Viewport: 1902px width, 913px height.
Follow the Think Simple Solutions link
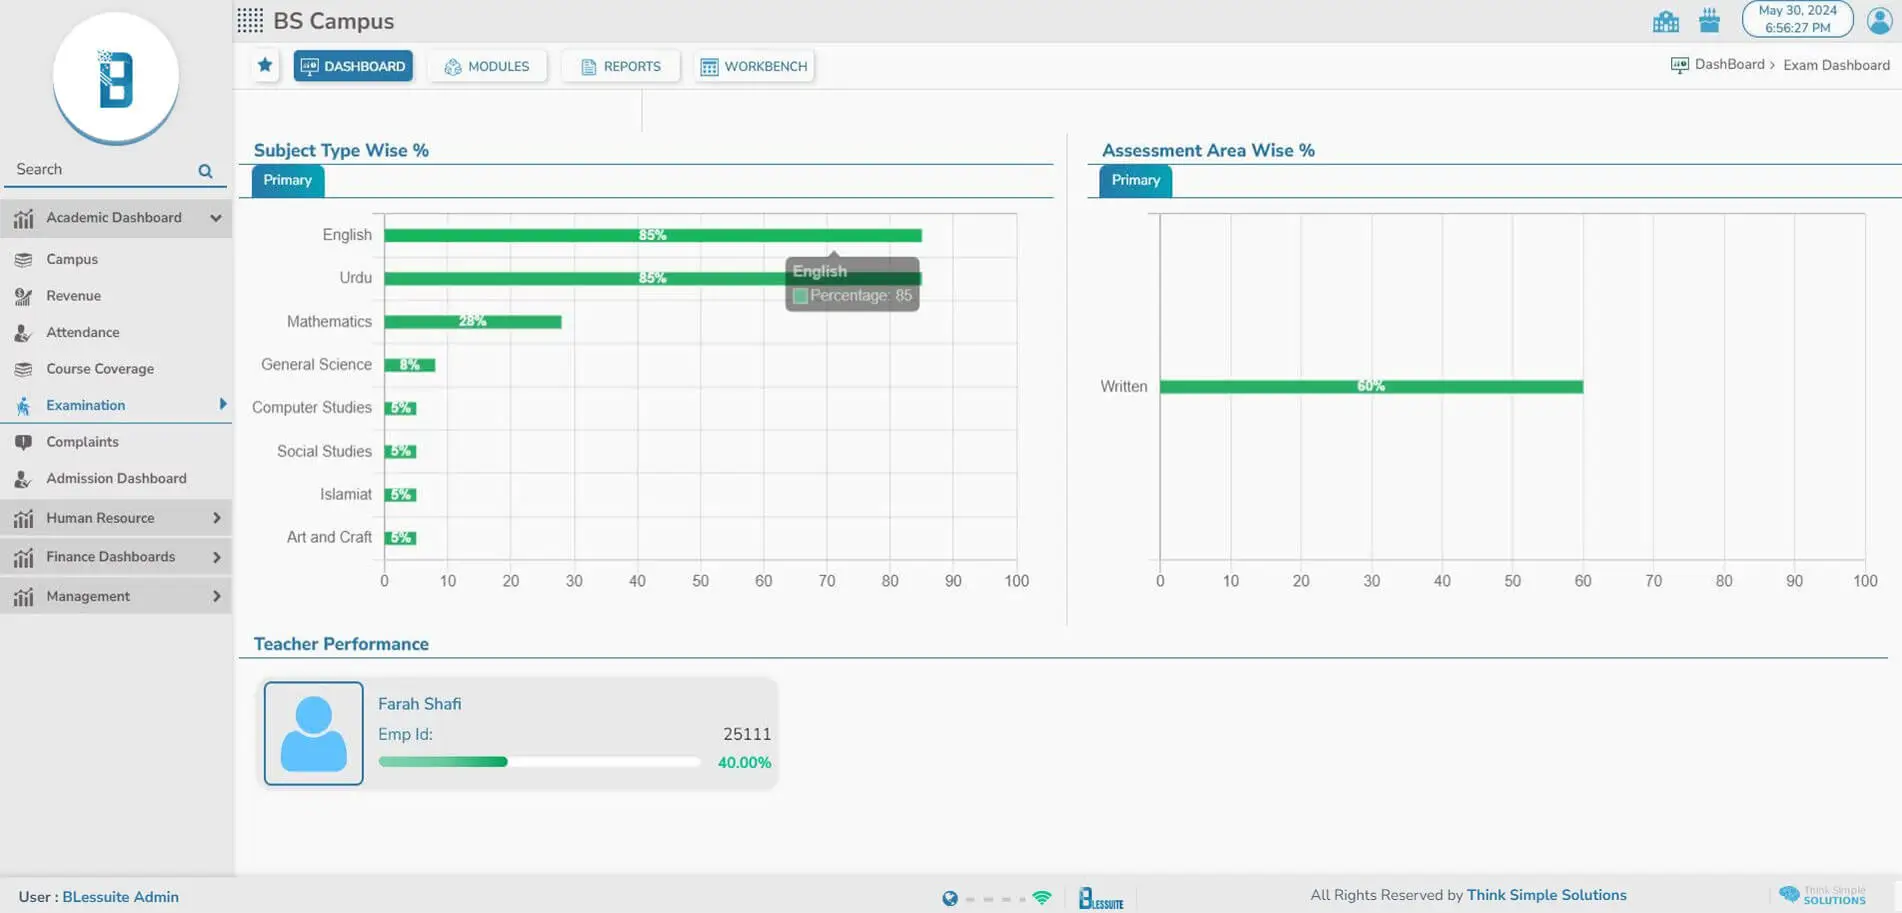[x=1546, y=895]
